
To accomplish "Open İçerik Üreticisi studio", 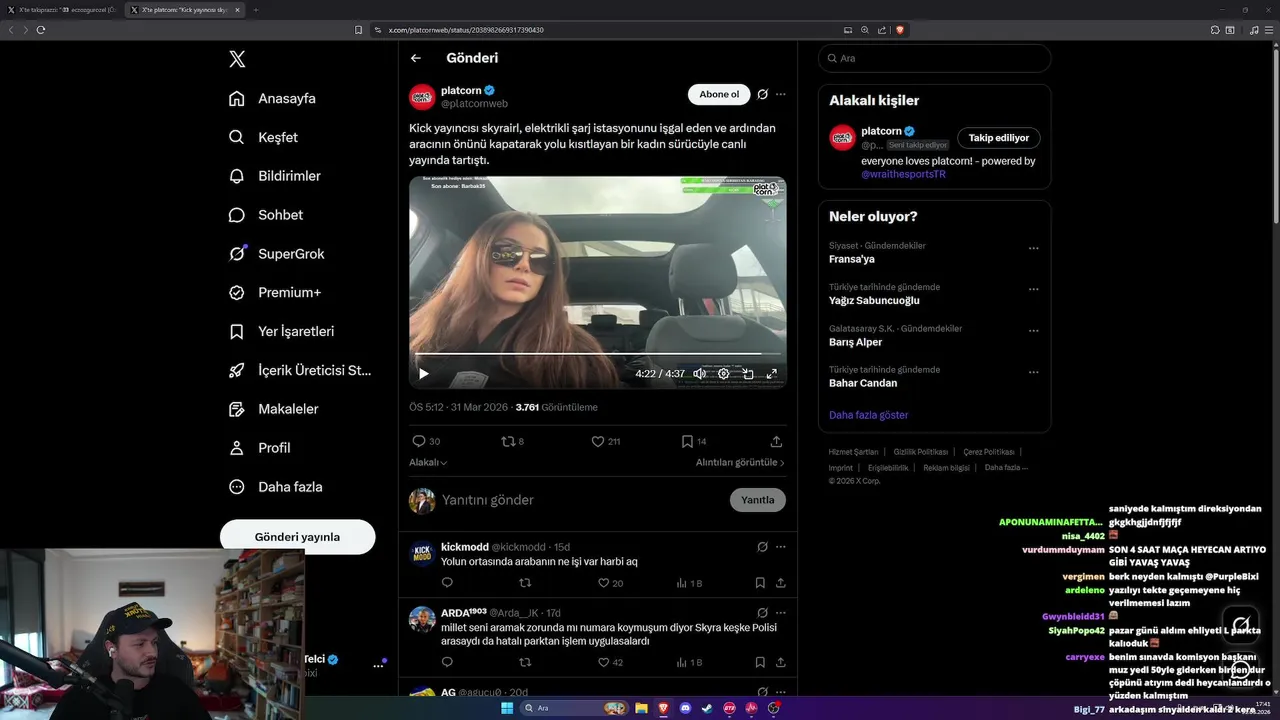I will (300, 370).
